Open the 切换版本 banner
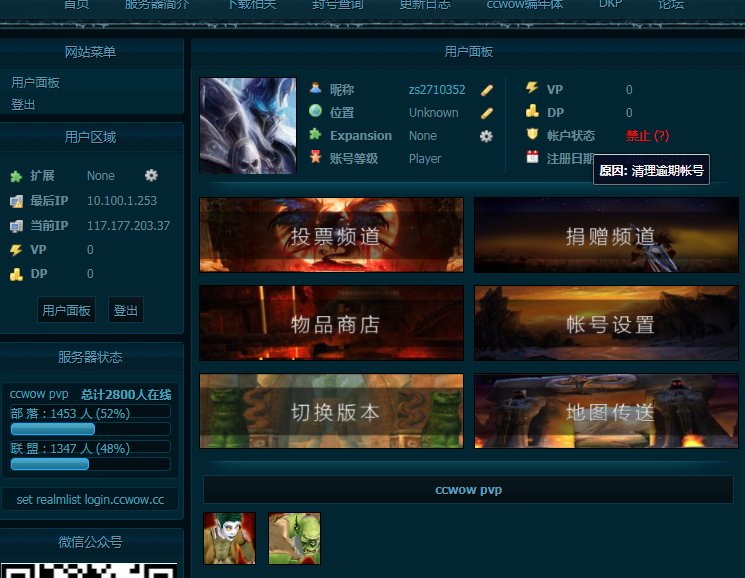Screen dimensions: 745x578 click(331, 411)
